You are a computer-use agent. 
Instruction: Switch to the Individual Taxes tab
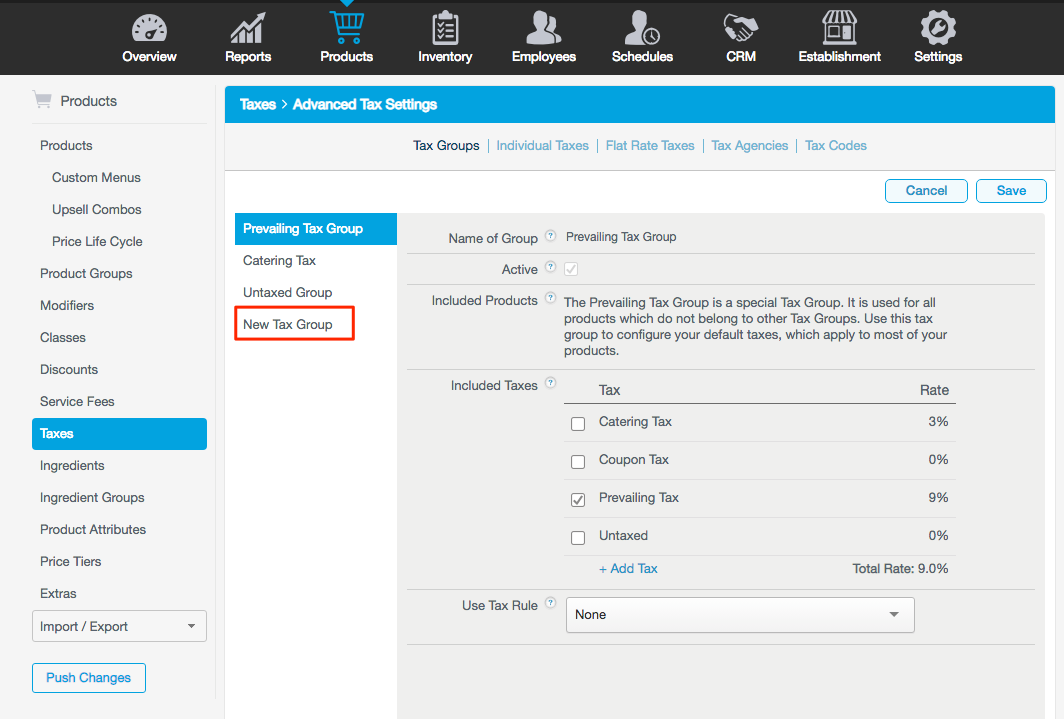pos(542,145)
